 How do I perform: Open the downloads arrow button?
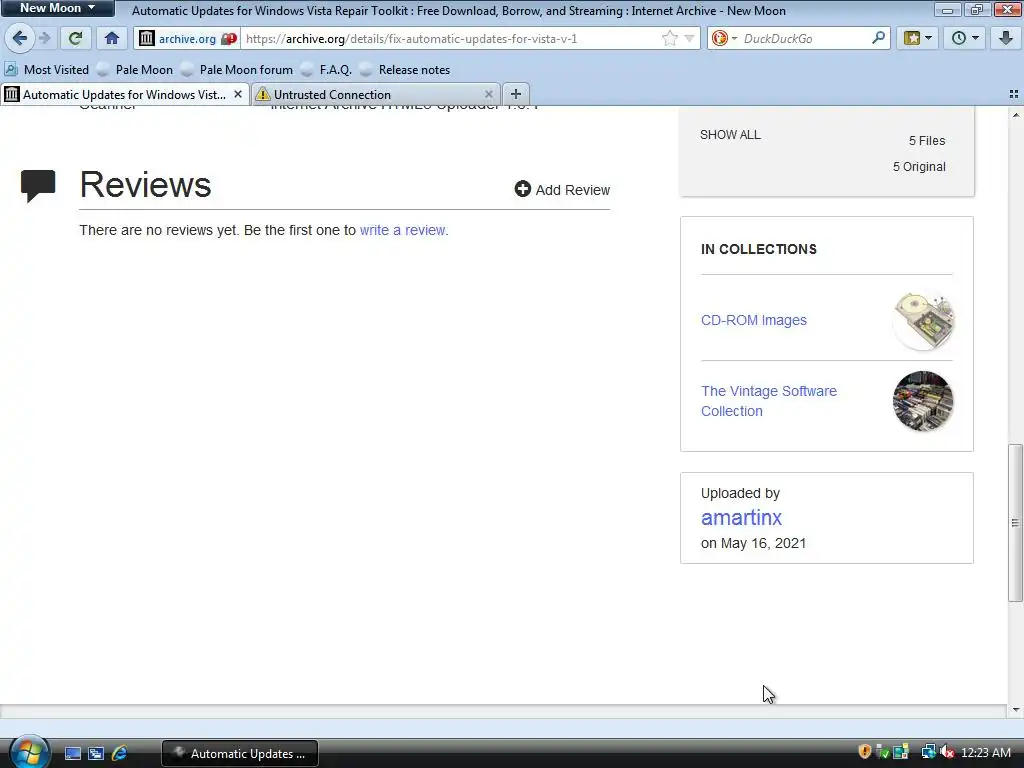click(x=1006, y=39)
